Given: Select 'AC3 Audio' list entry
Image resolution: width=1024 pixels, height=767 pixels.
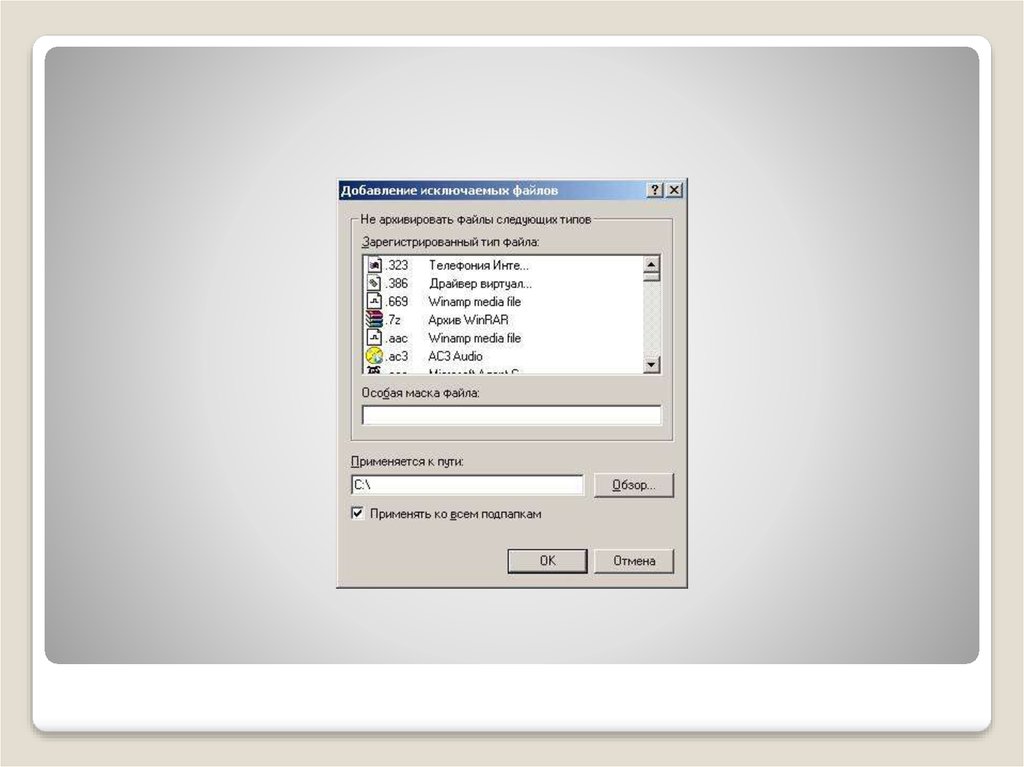Looking at the screenshot, I should [x=455, y=356].
